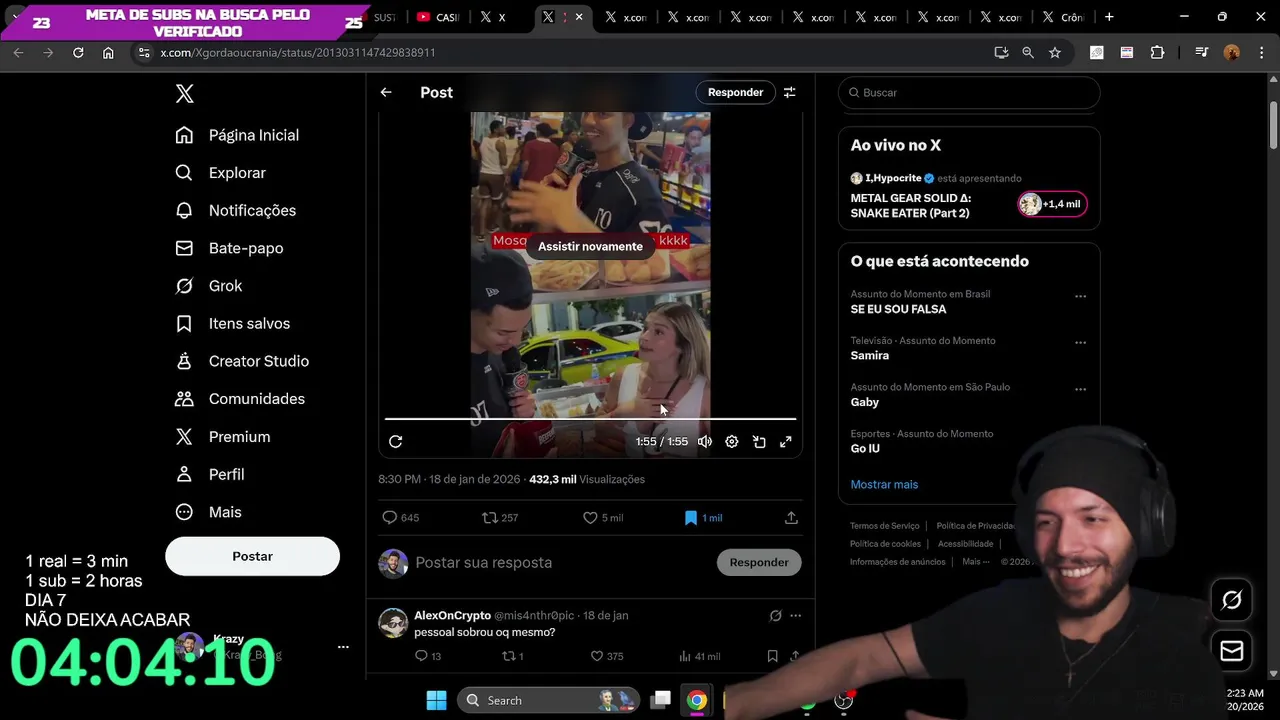Click the Postar button
This screenshot has height=720, width=1280.
click(x=252, y=556)
